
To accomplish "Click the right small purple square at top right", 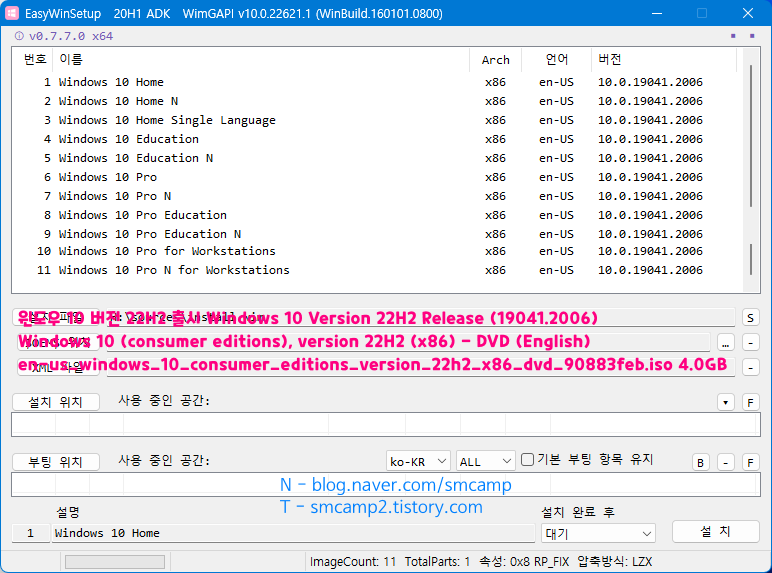I will [752, 35].
